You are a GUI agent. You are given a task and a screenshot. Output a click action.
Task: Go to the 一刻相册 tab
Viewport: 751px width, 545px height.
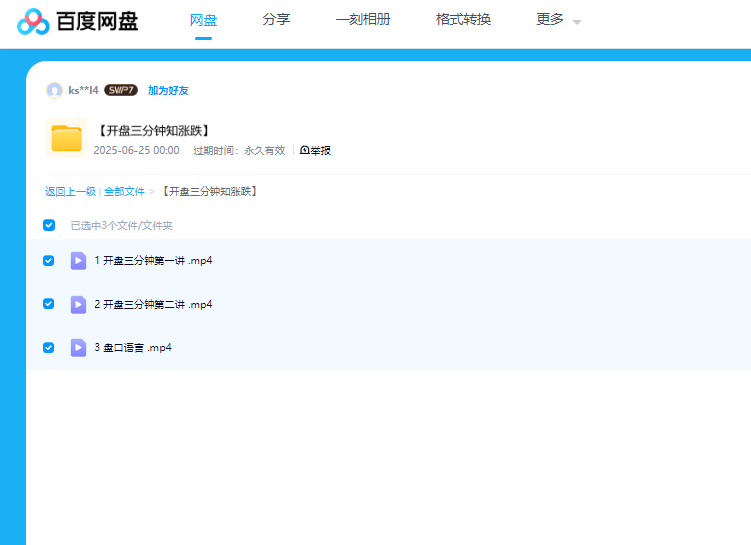(x=363, y=20)
